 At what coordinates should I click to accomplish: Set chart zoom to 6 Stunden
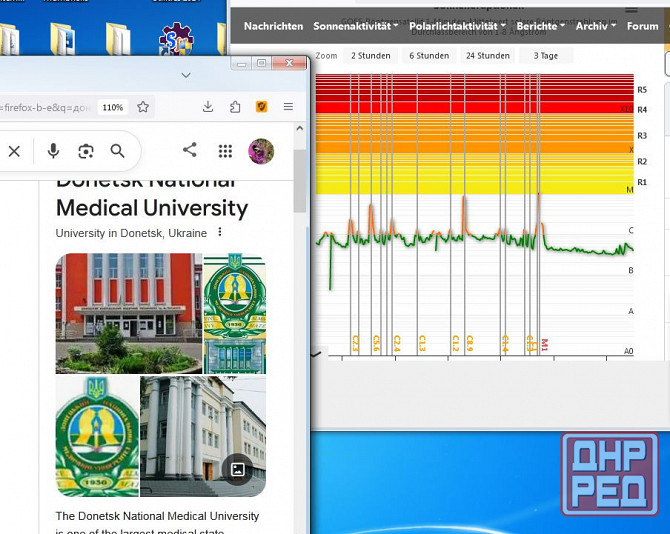429,56
